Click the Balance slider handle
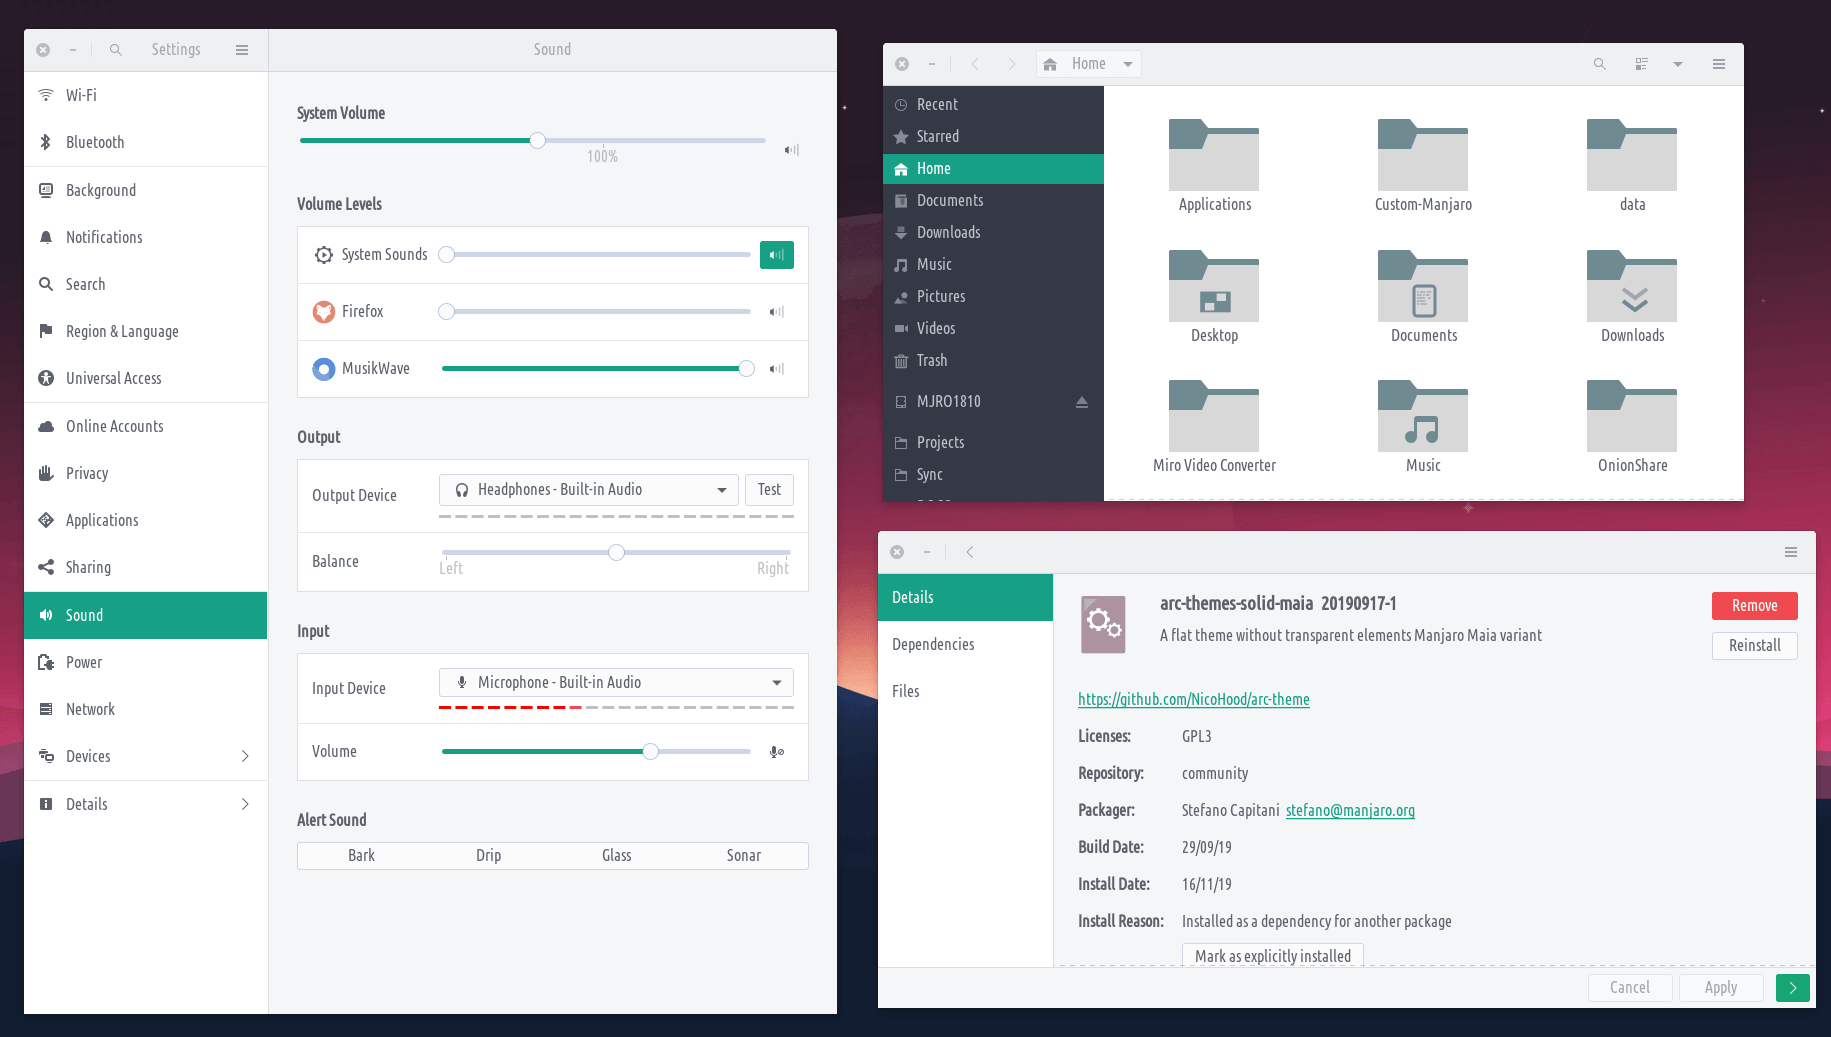This screenshot has width=1831, height=1037. 617,553
